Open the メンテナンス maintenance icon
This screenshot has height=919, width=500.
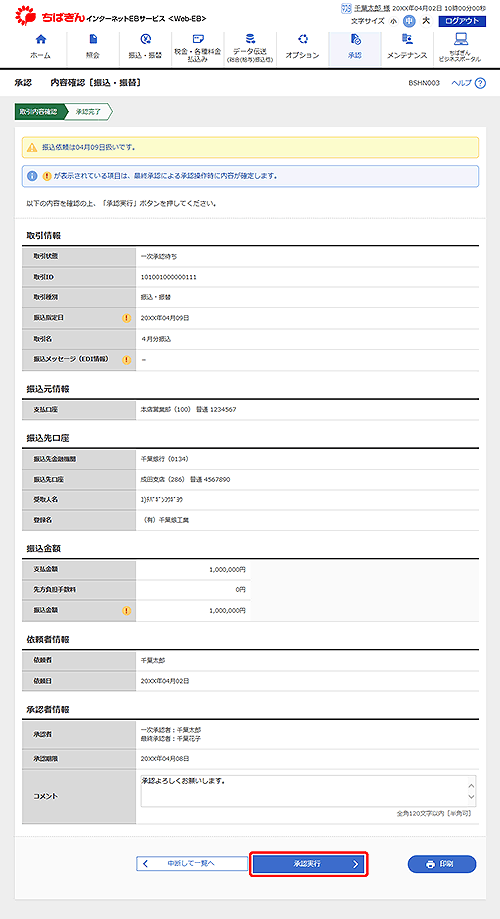click(x=407, y=40)
